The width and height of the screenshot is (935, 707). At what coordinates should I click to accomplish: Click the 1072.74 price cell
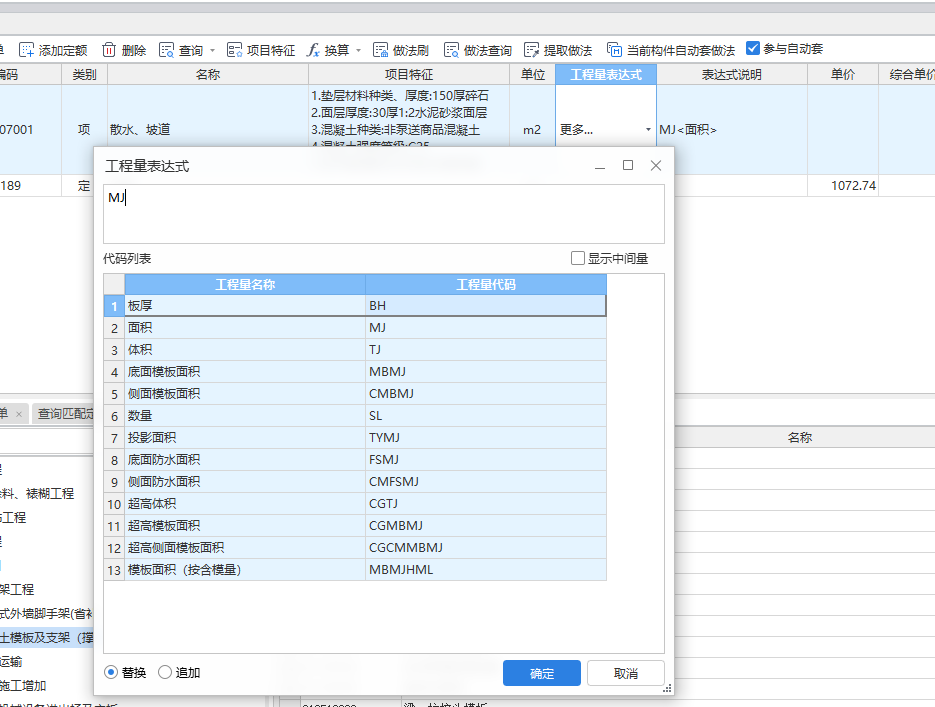(843, 185)
